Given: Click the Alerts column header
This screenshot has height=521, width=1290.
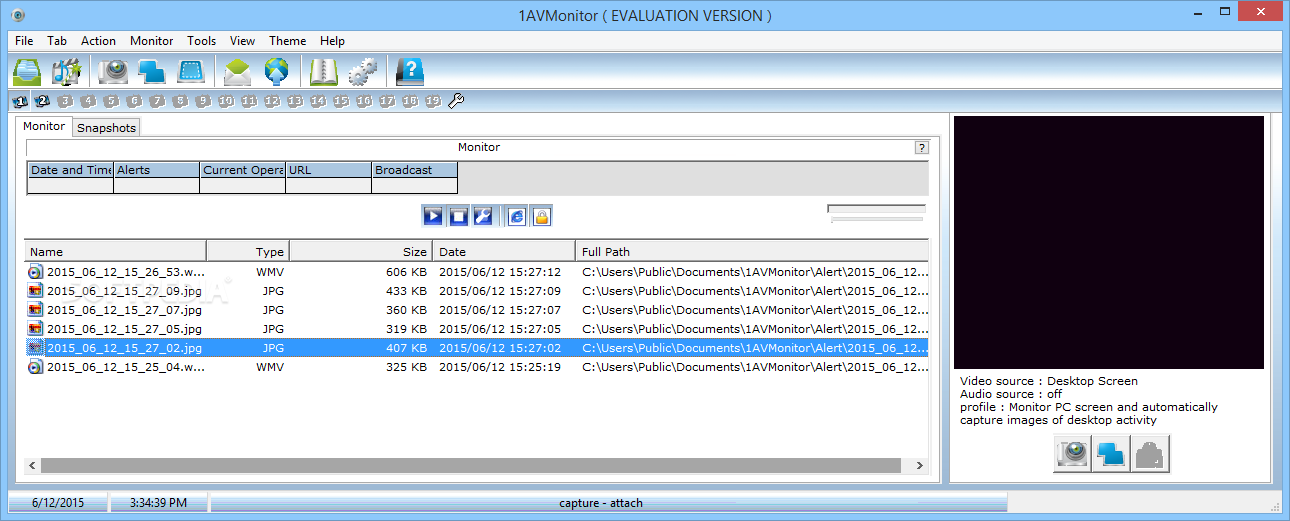Looking at the screenshot, I should (157, 170).
